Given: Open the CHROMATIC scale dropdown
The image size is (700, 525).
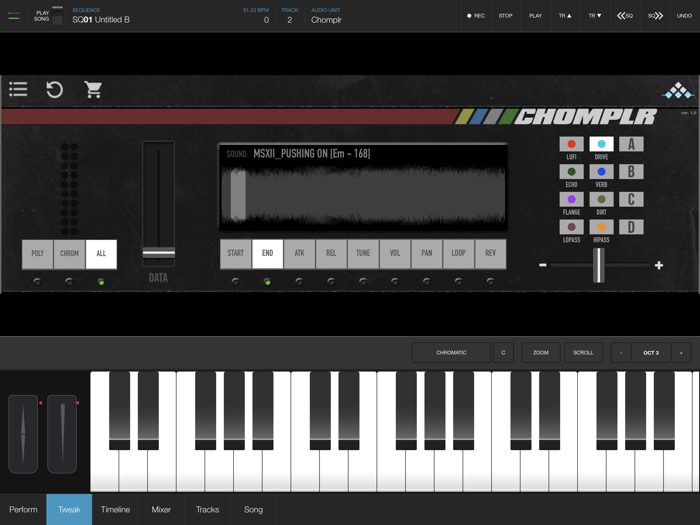Looking at the screenshot, I should (451, 353).
